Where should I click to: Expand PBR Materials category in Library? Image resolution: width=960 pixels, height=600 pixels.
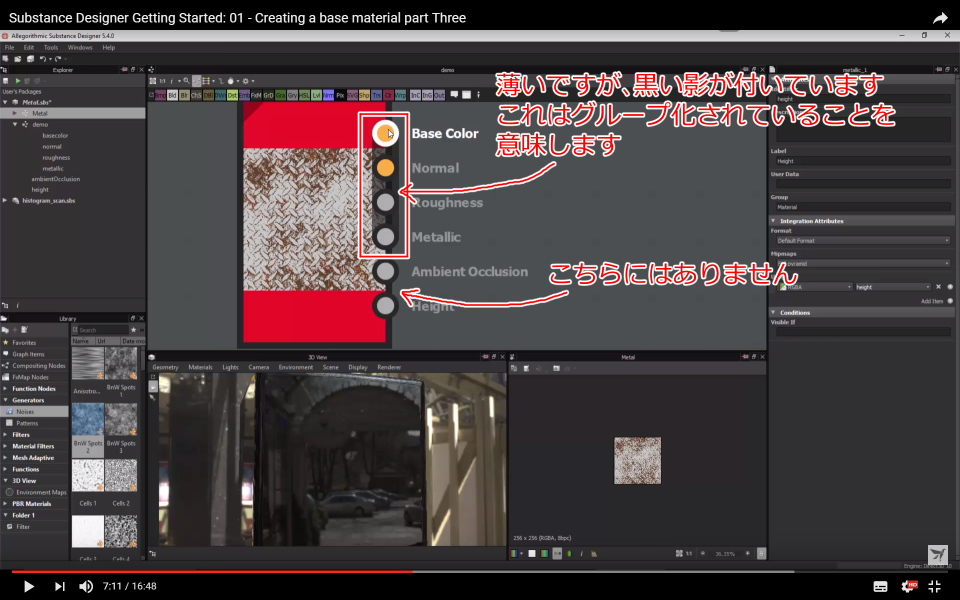[6, 504]
